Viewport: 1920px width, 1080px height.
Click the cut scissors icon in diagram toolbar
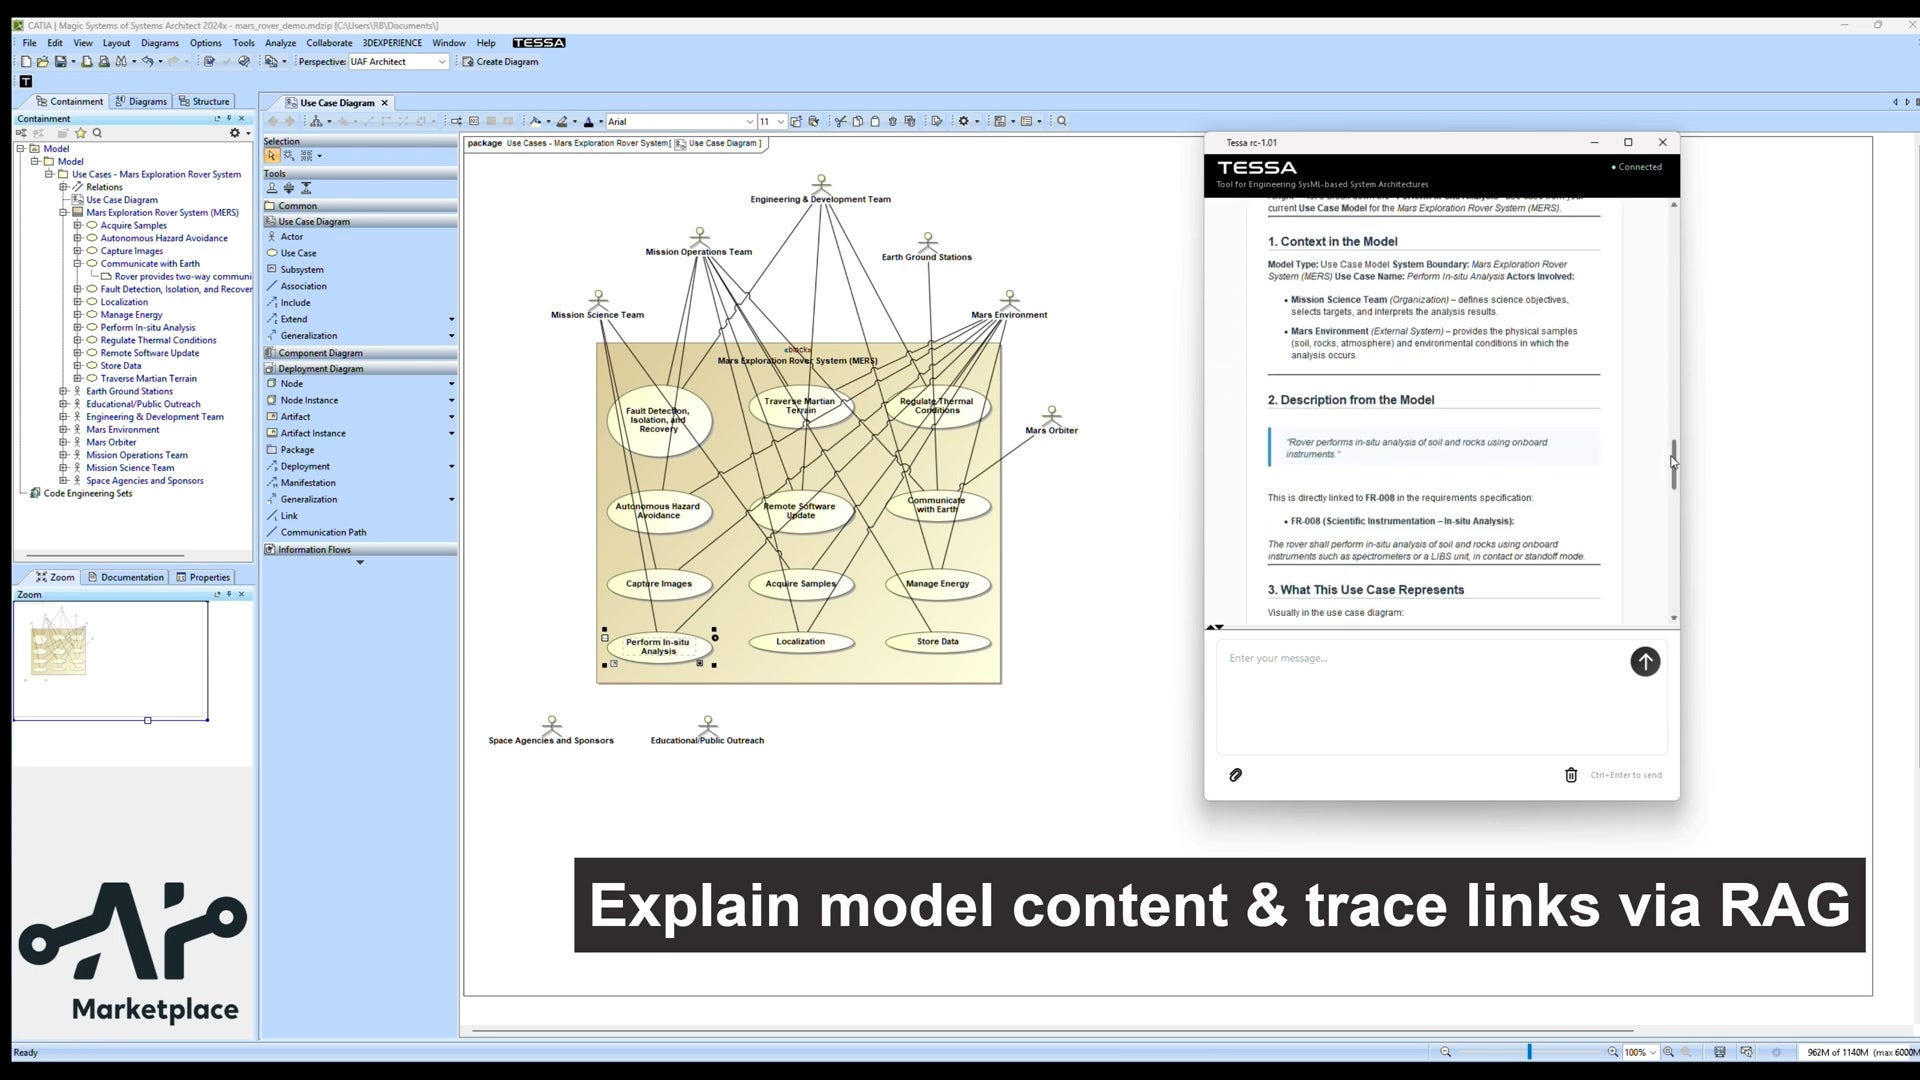pos(841,122)
